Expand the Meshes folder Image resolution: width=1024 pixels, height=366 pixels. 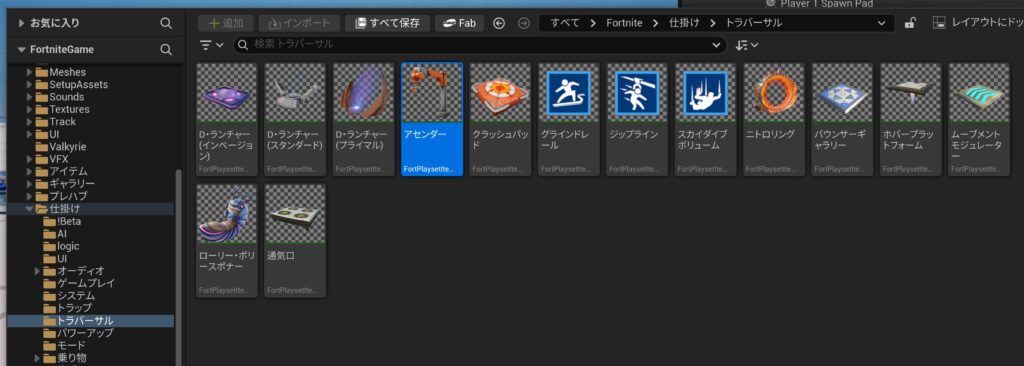[x=29, y=73]
